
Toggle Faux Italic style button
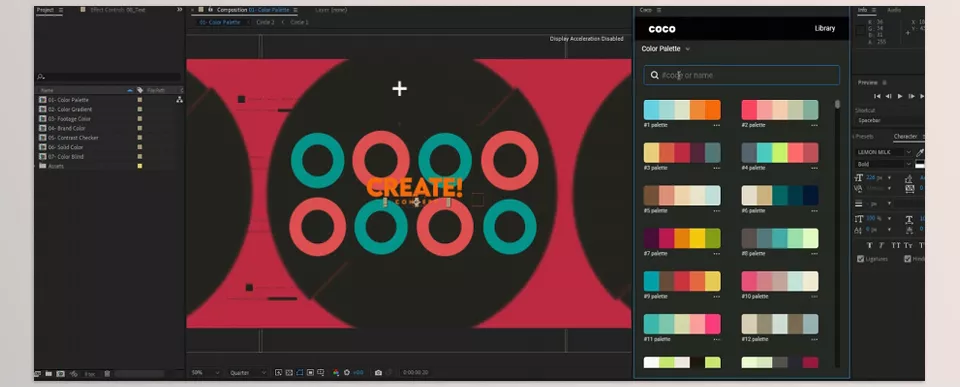(882, 245)
